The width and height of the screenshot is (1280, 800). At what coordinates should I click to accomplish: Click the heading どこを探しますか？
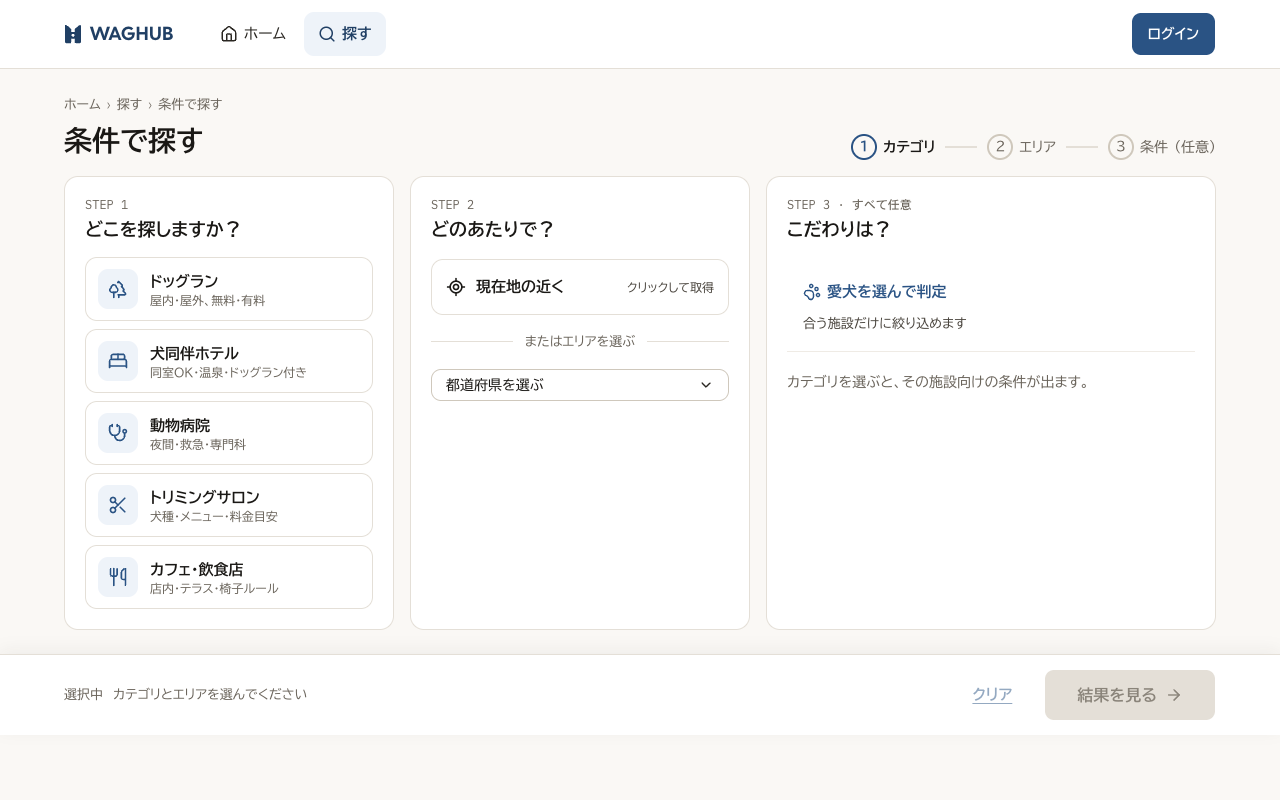(163, 229)
